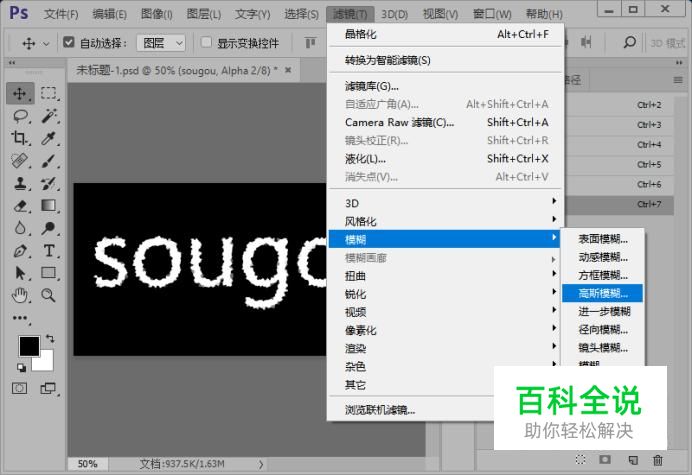Open status bar info arrow

(x=261, y=464)
